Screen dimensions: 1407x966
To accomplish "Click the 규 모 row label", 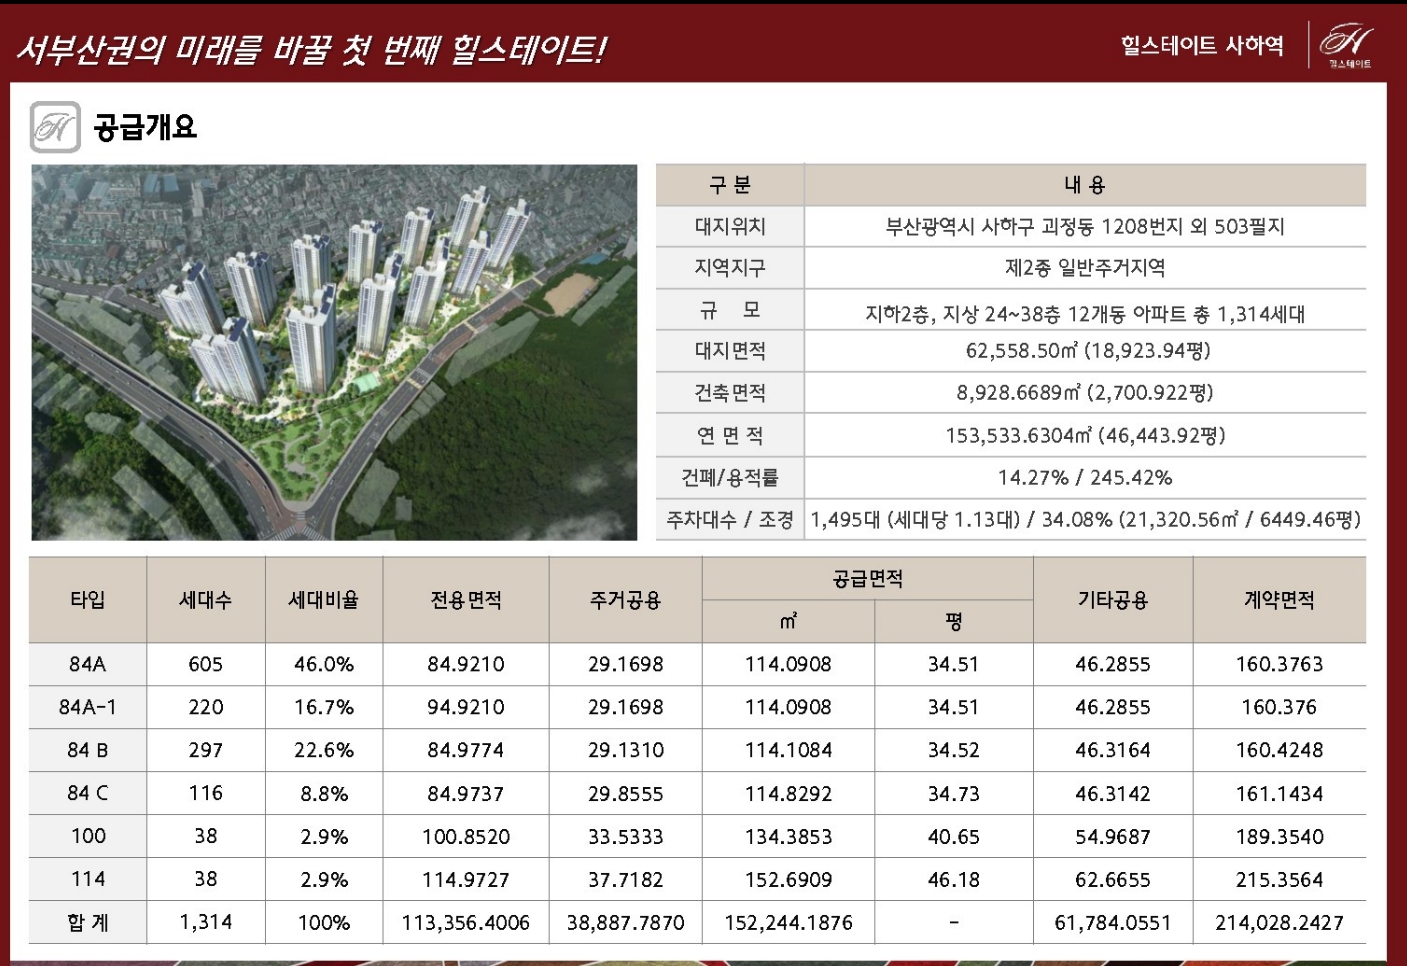I will tap(730, 311).
